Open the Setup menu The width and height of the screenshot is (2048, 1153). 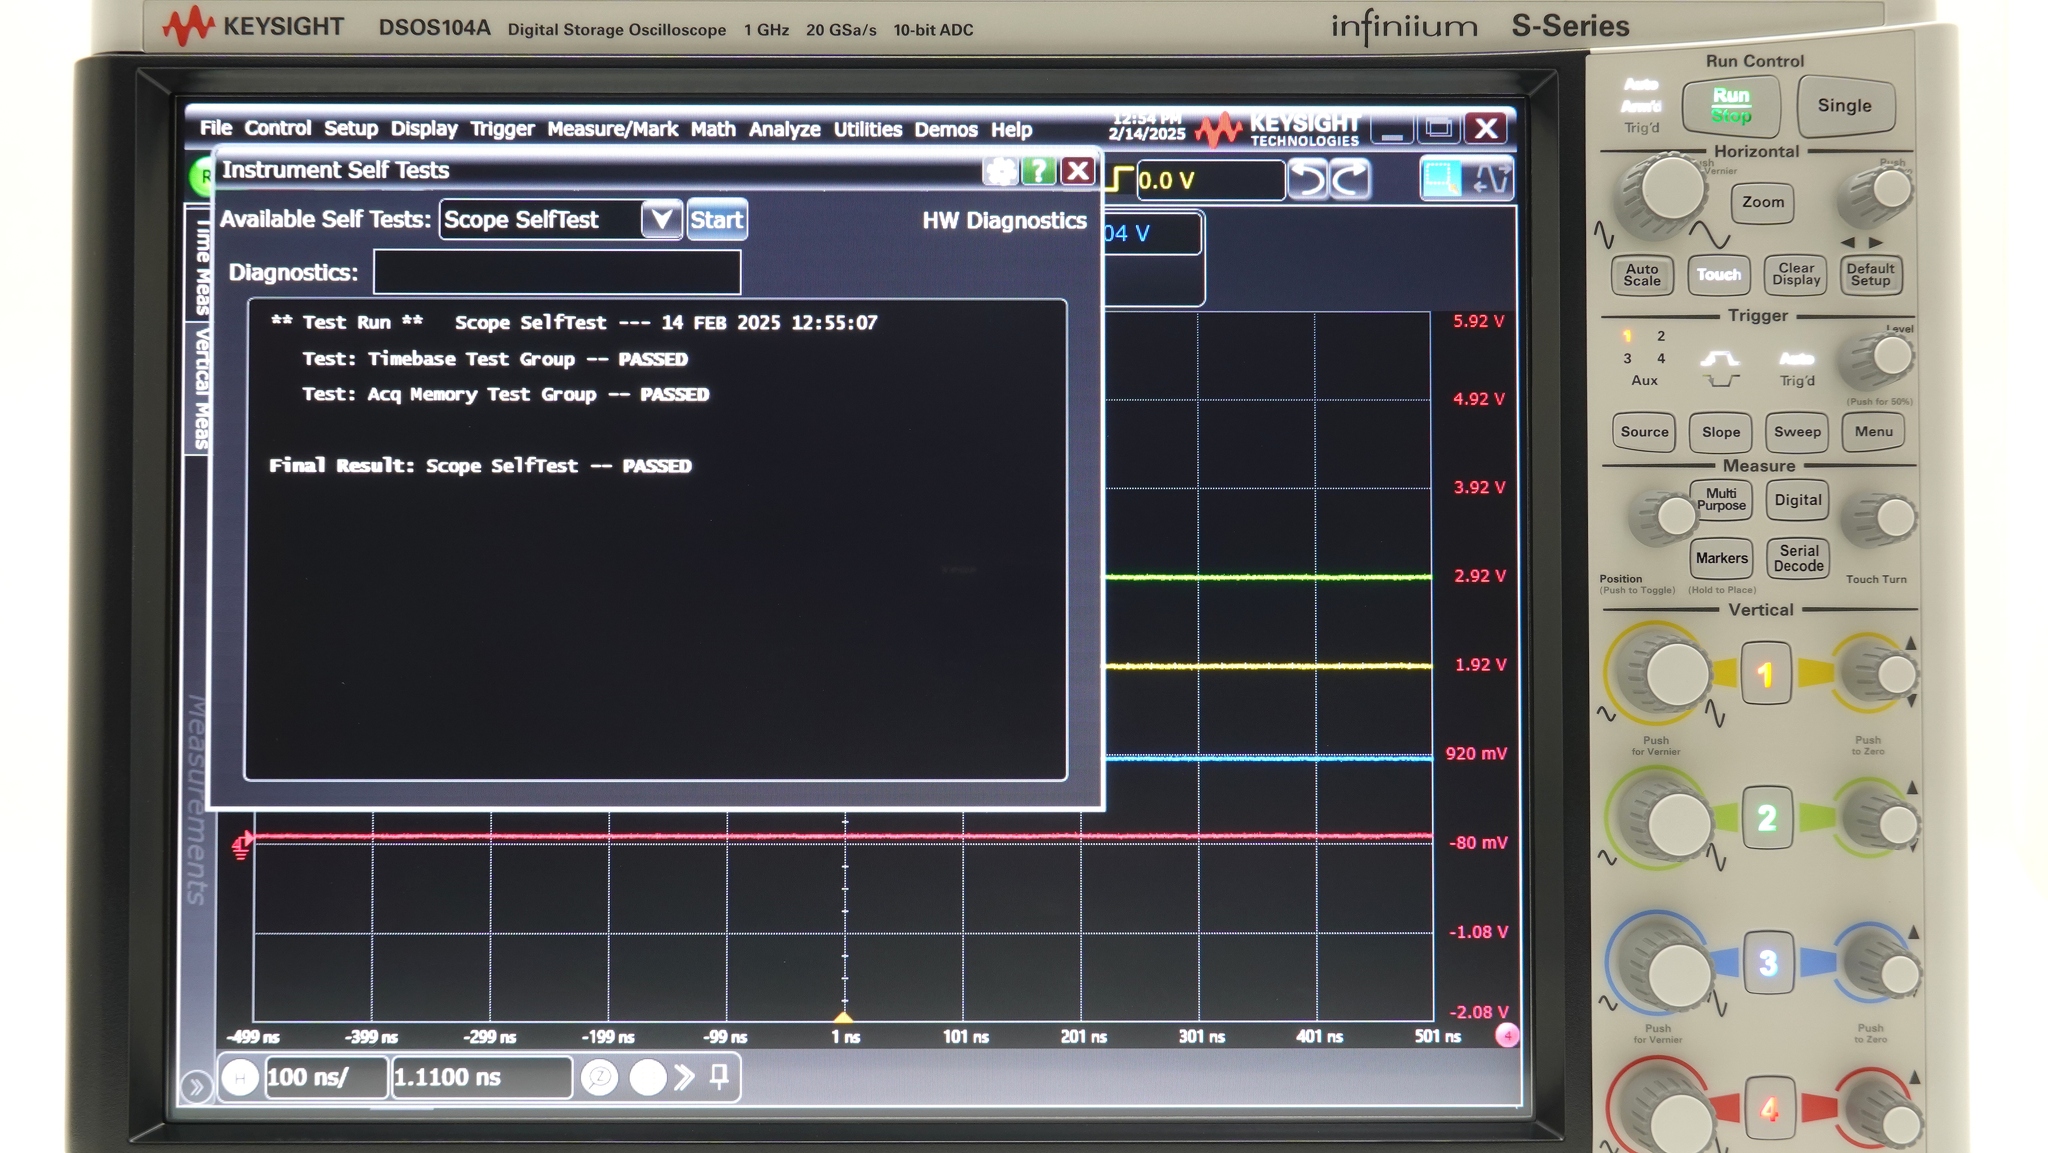350,128
